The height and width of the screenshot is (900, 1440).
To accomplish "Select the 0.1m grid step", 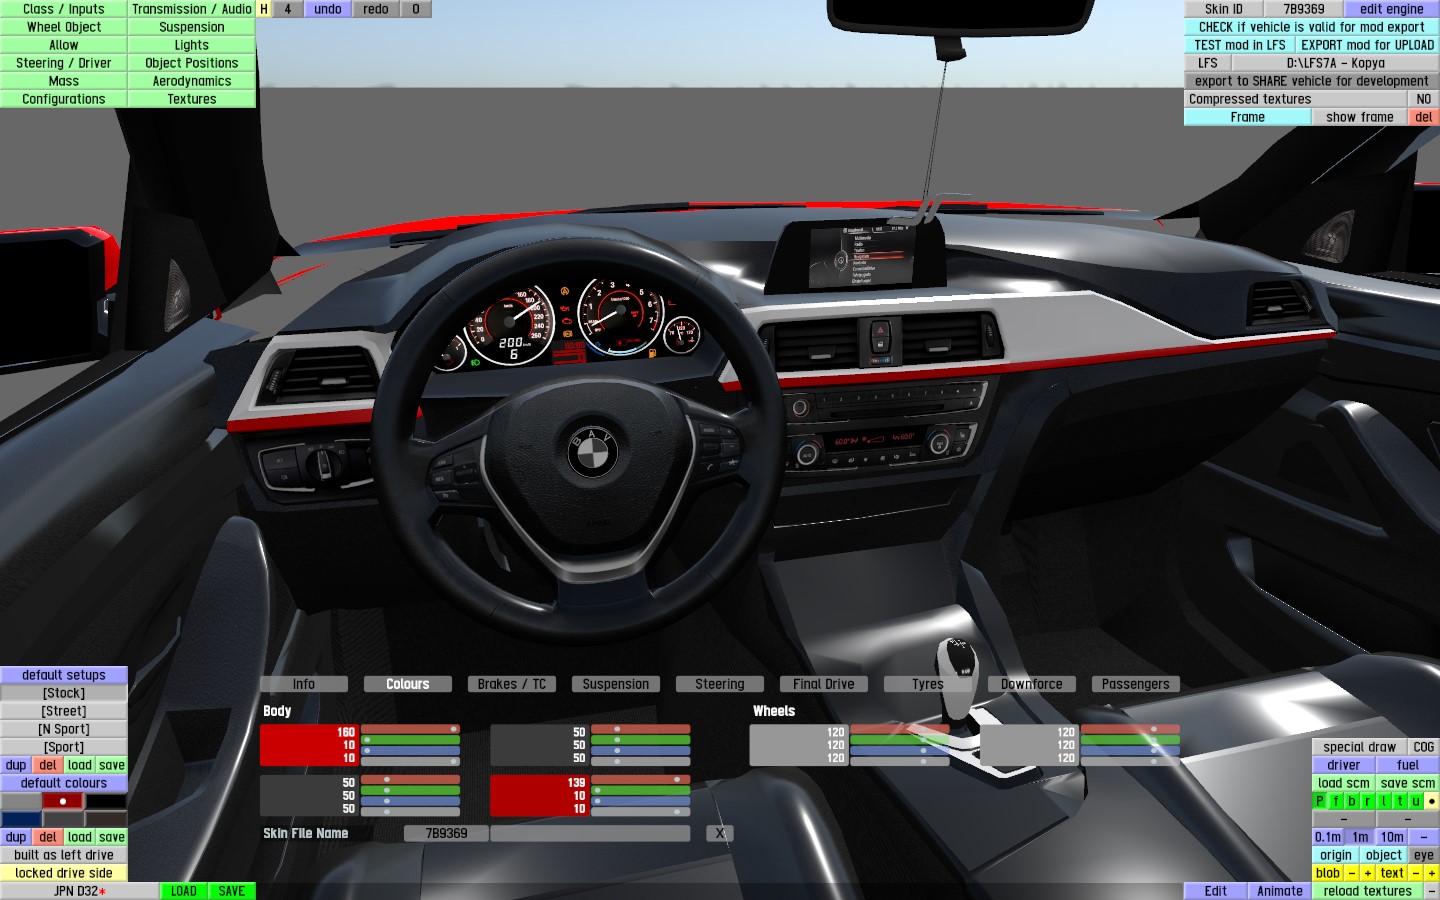I will coord(1328,837).
